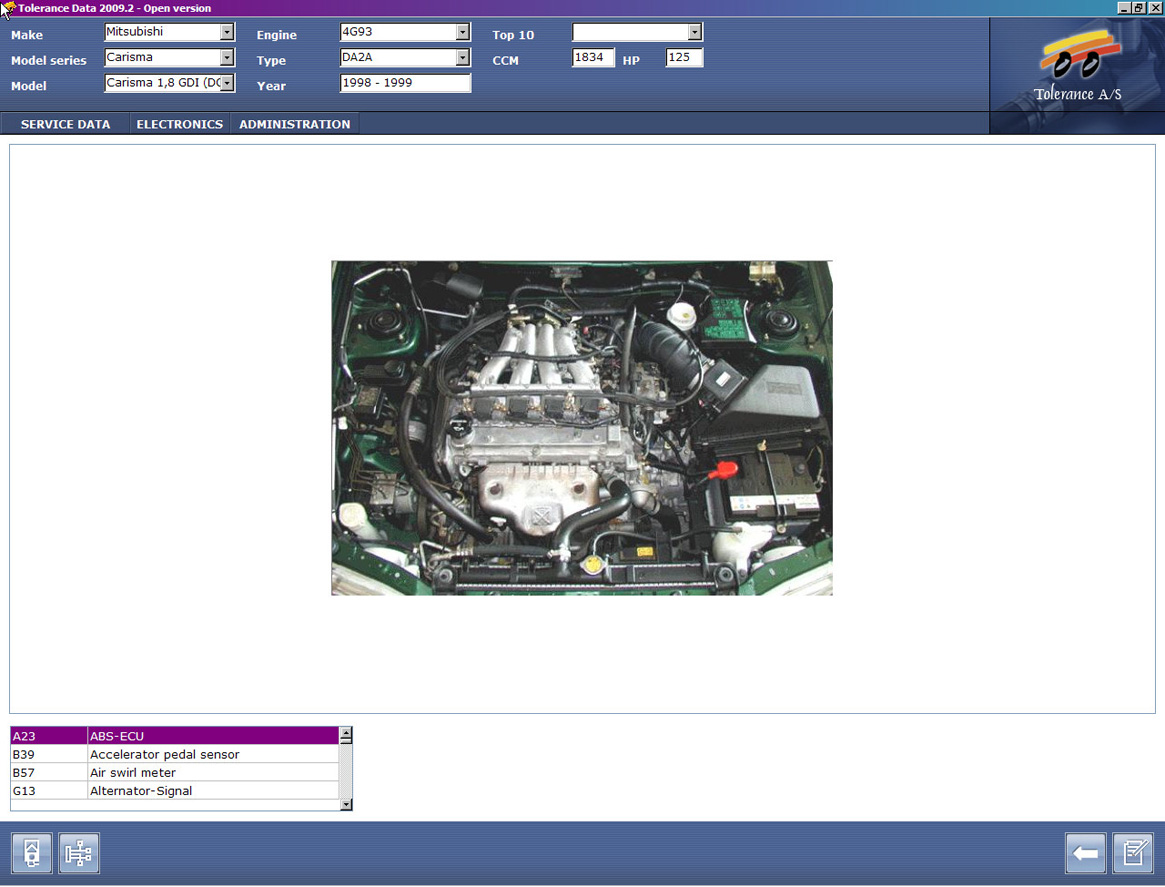Click the Year input field
Viewport: 1165px width, 887px height.
405,84
